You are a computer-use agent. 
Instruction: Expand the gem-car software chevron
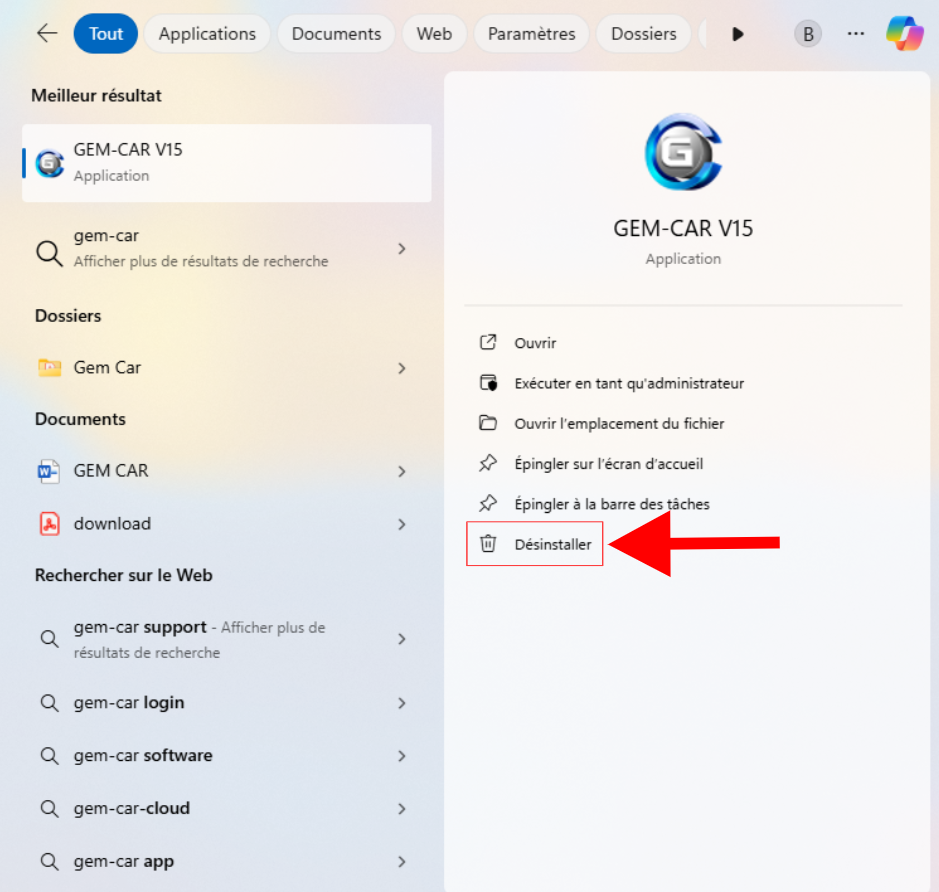pyautogui.click(x=402, y=756)
